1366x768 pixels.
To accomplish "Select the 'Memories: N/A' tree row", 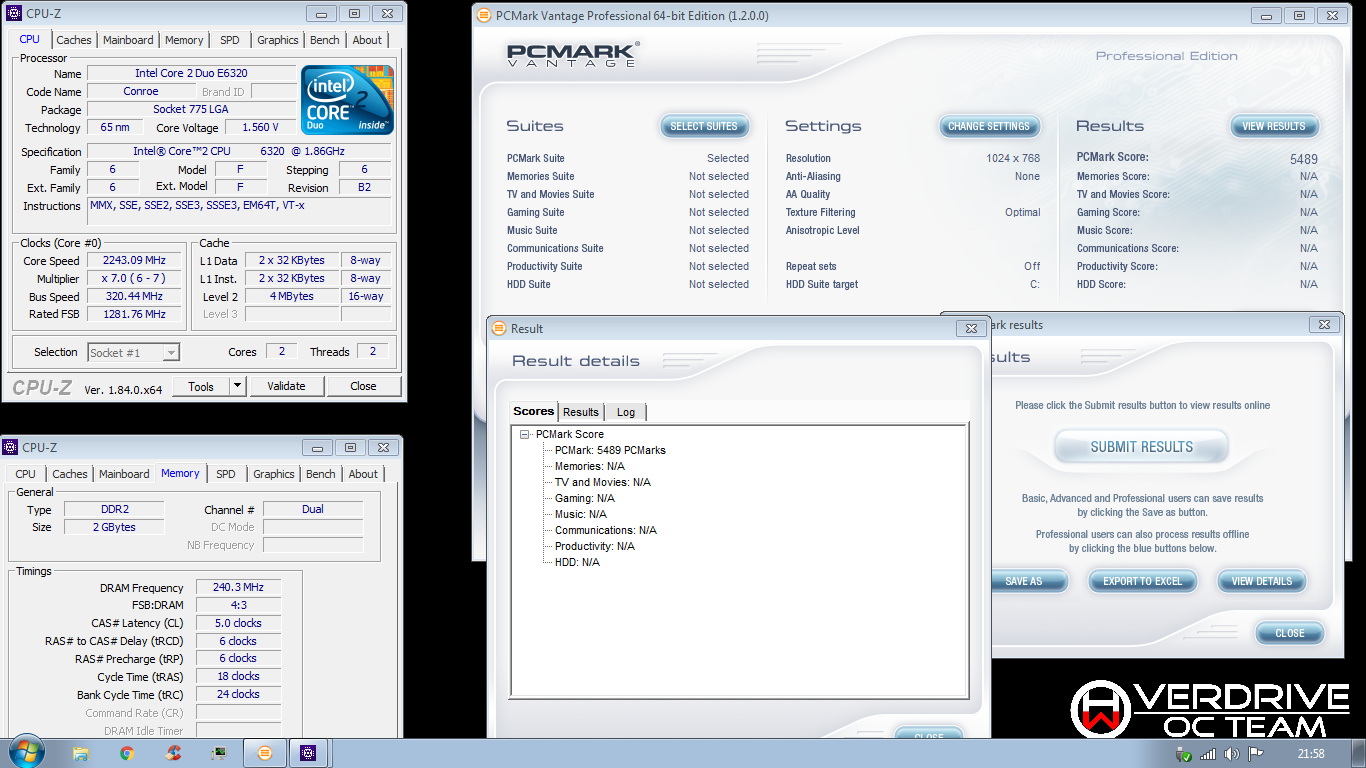I will pos(590,466).
